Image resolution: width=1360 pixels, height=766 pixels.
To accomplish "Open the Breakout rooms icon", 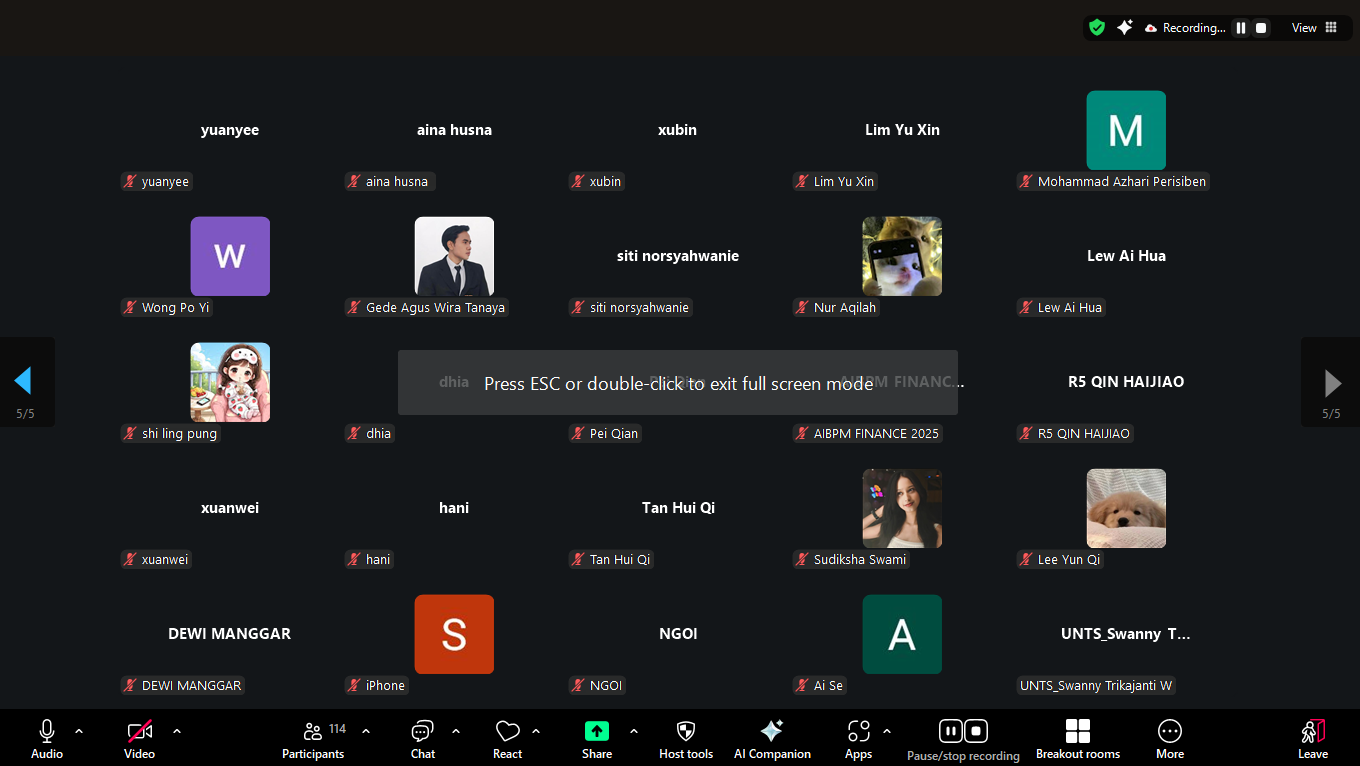I will pos(1077,731).
